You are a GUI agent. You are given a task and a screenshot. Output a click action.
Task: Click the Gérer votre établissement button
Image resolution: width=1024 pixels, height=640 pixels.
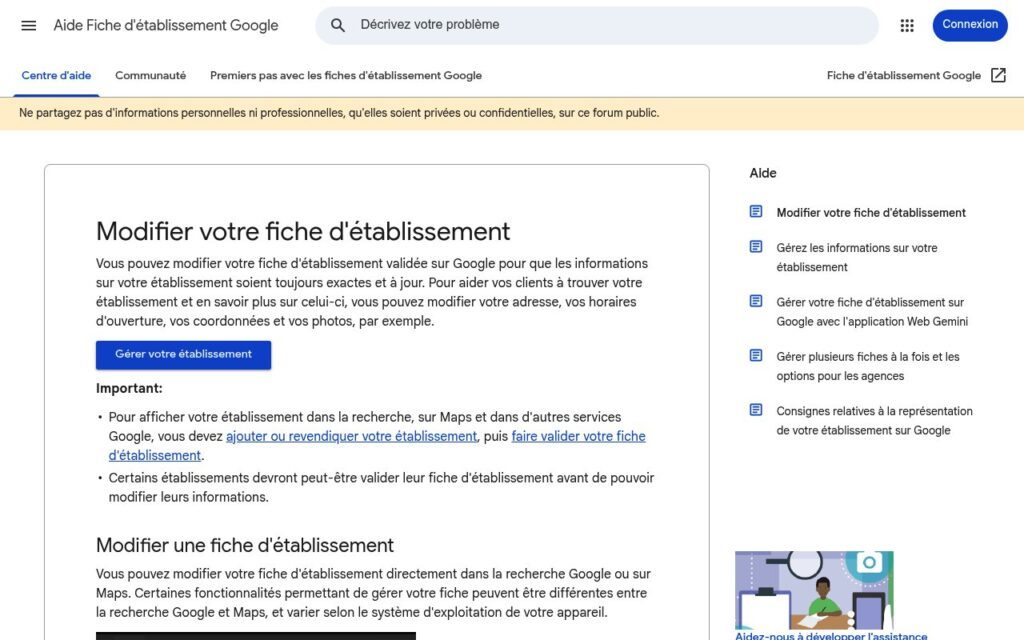click(x=184, y=355)
